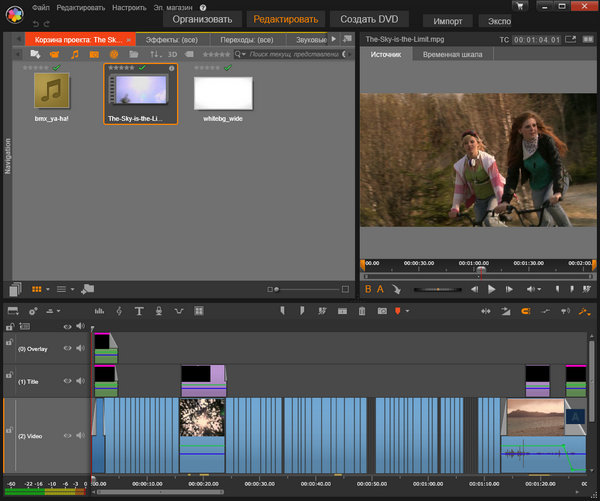Select the whitebg_wide thumbnail in library
The width and height of the screenshot is (600, 501).
click(x=222, y=92)
